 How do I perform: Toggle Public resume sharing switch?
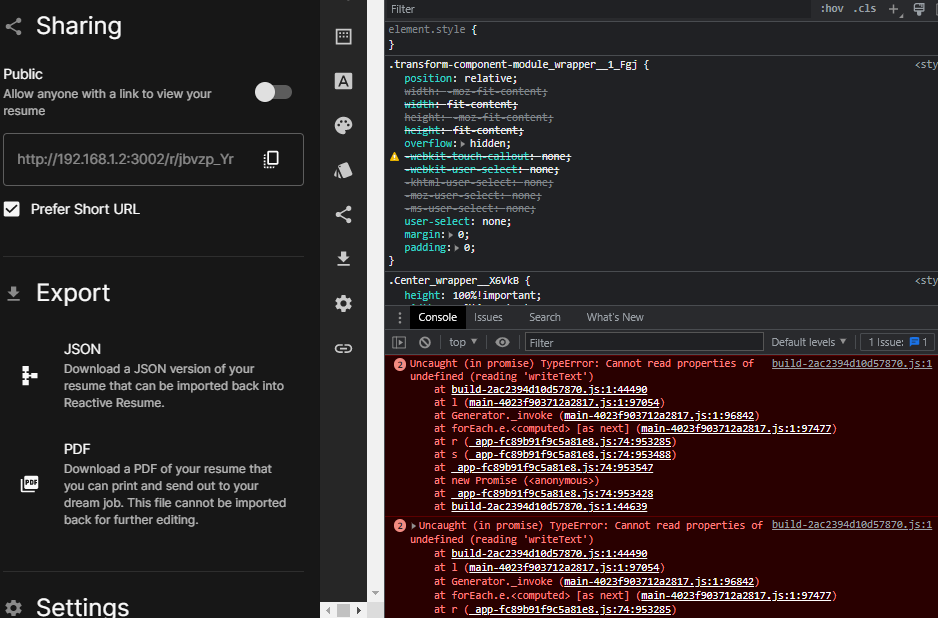273,92
